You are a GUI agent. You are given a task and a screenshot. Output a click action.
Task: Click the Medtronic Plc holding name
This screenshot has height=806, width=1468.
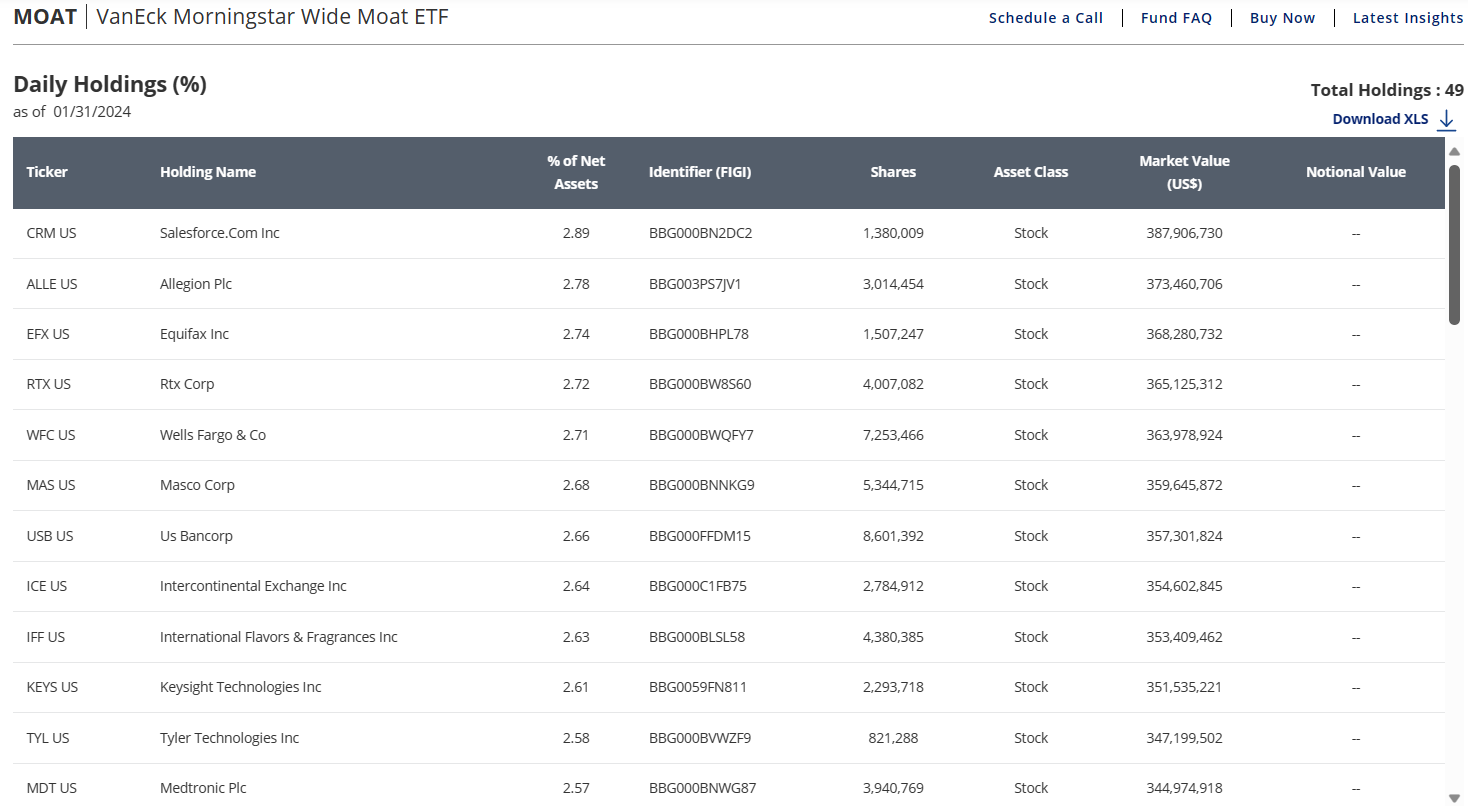tap(203, 788)
